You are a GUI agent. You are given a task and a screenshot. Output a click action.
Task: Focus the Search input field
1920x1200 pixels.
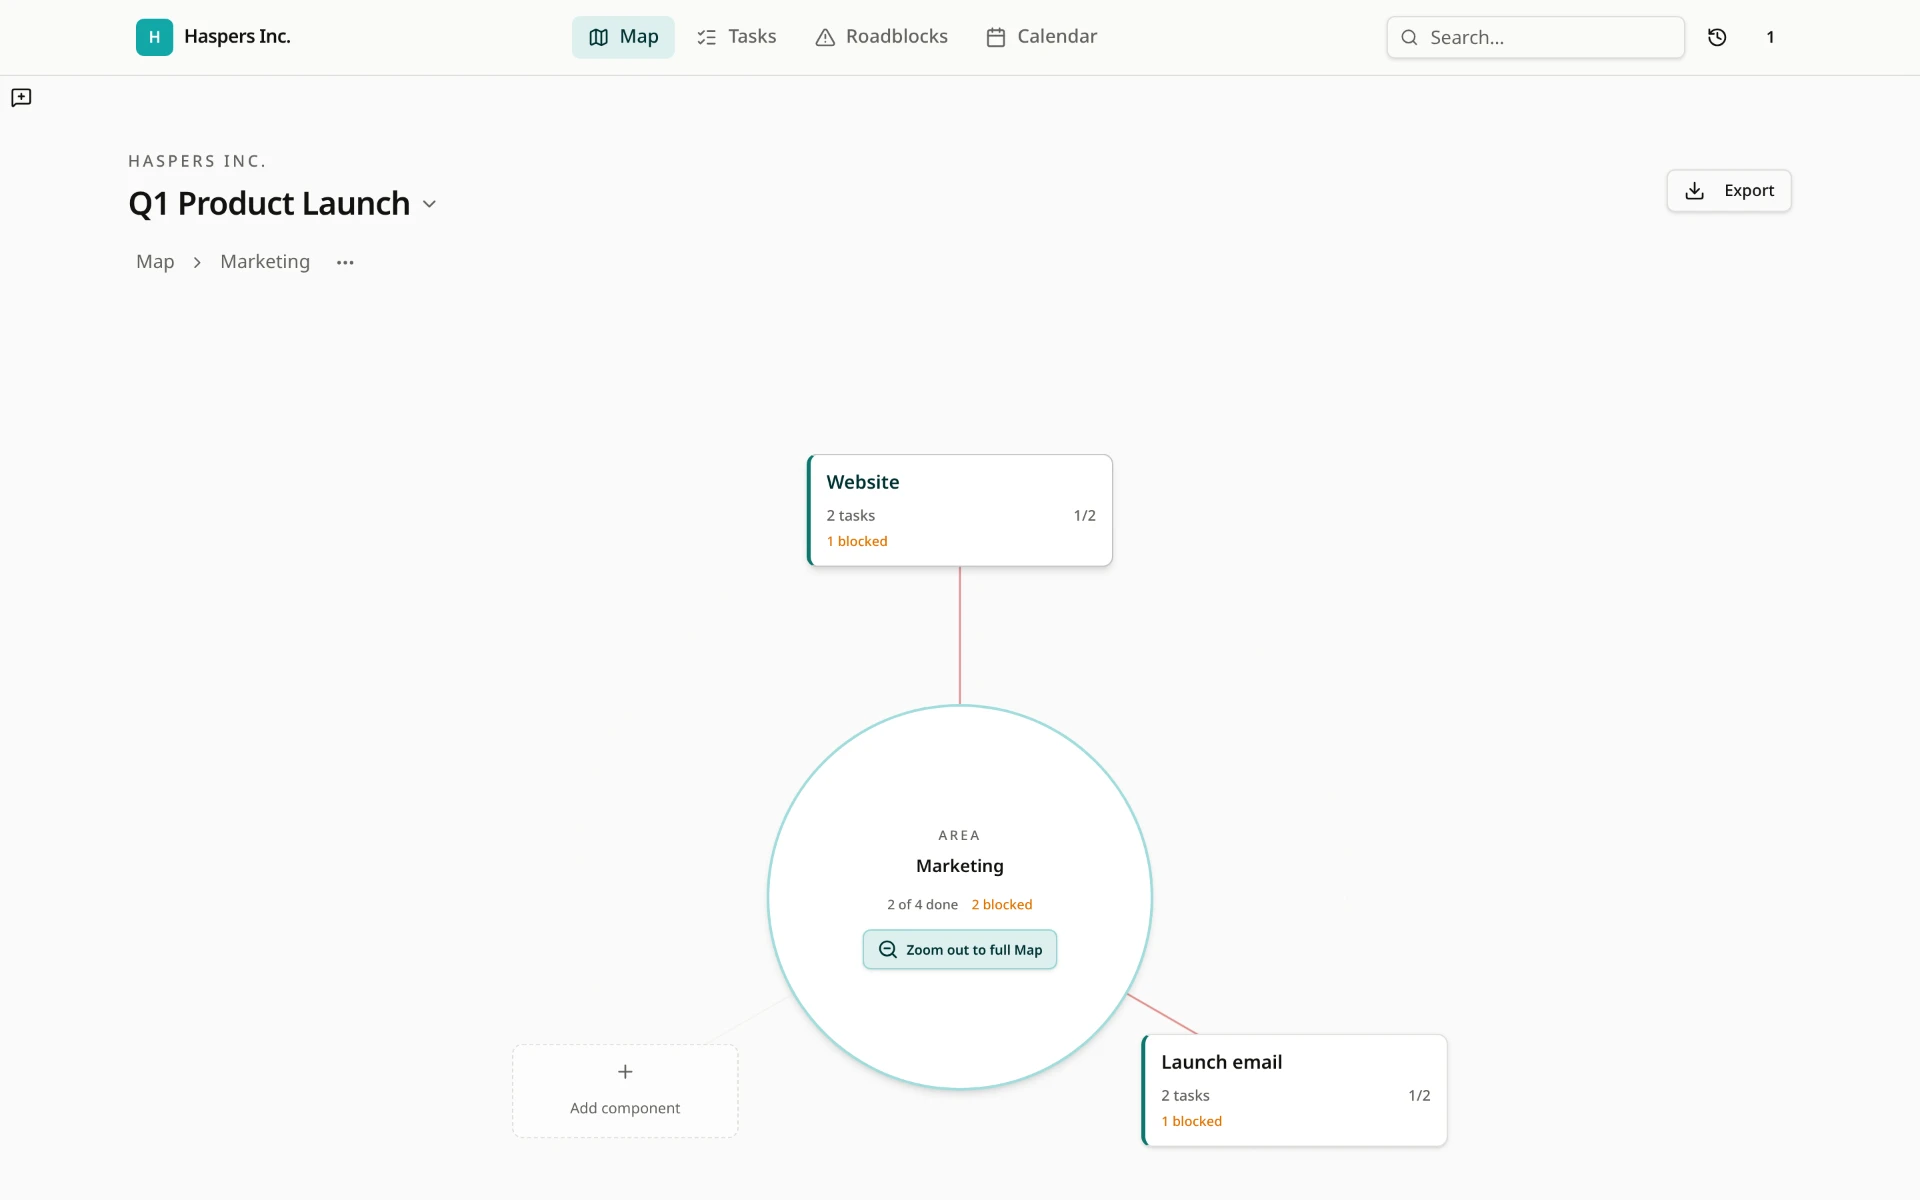point(1535,37)
